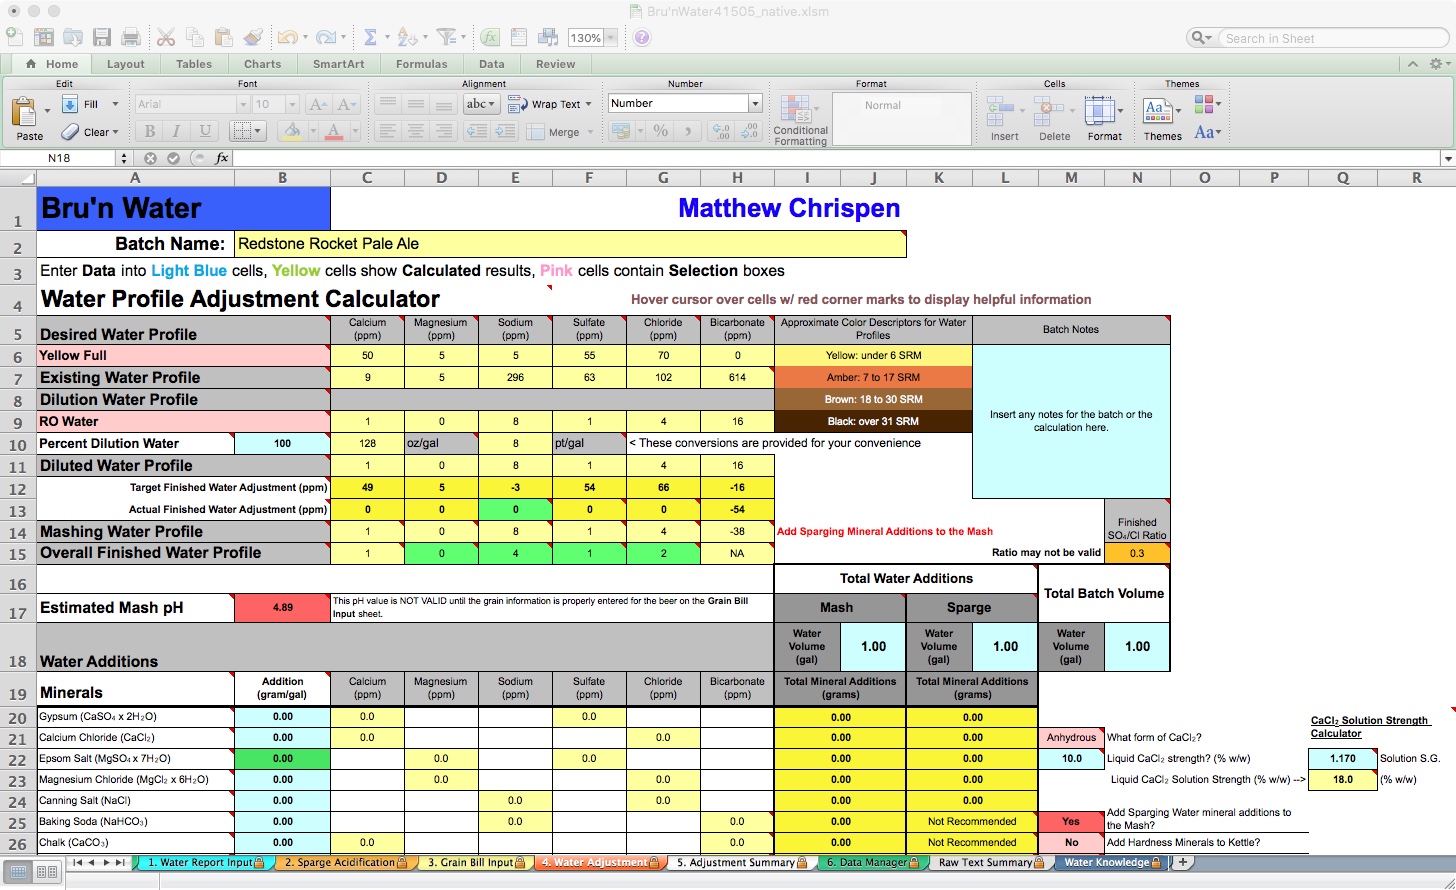Click the Filter funnel icon

click(x=446, y=38)
